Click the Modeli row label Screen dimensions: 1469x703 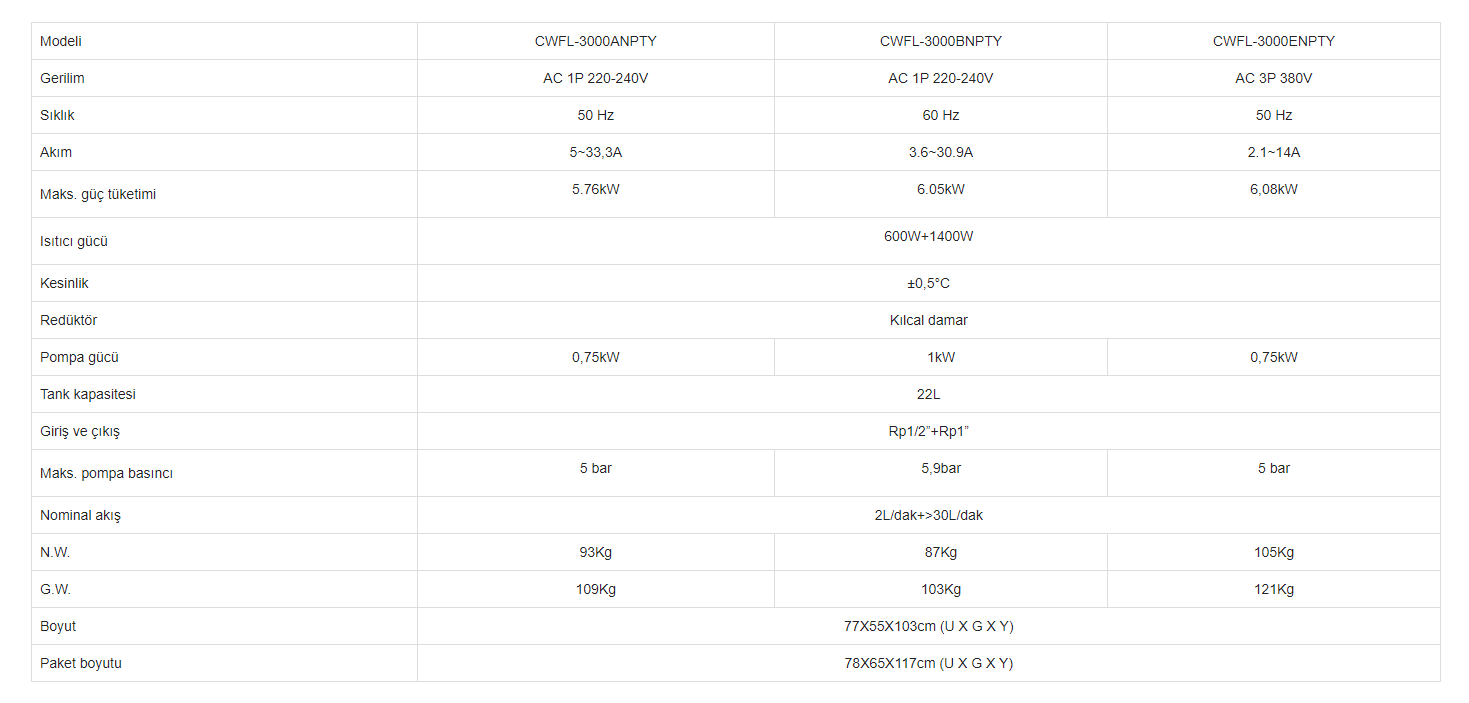click(x=61, y=41)
